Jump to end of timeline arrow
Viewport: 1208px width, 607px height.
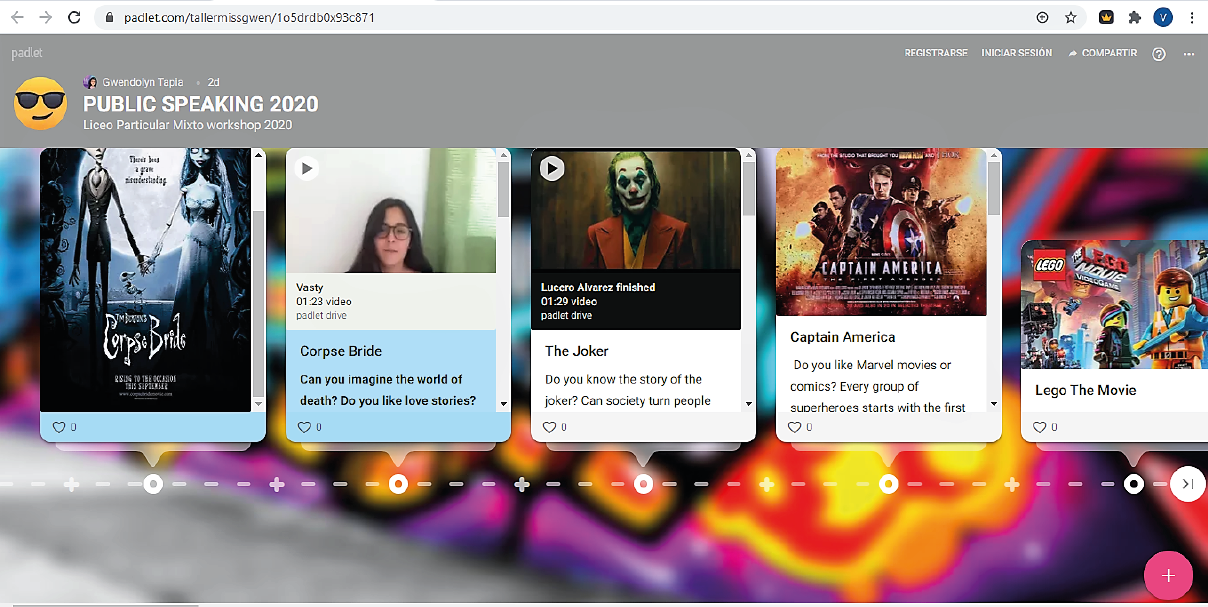[1188, 484]
